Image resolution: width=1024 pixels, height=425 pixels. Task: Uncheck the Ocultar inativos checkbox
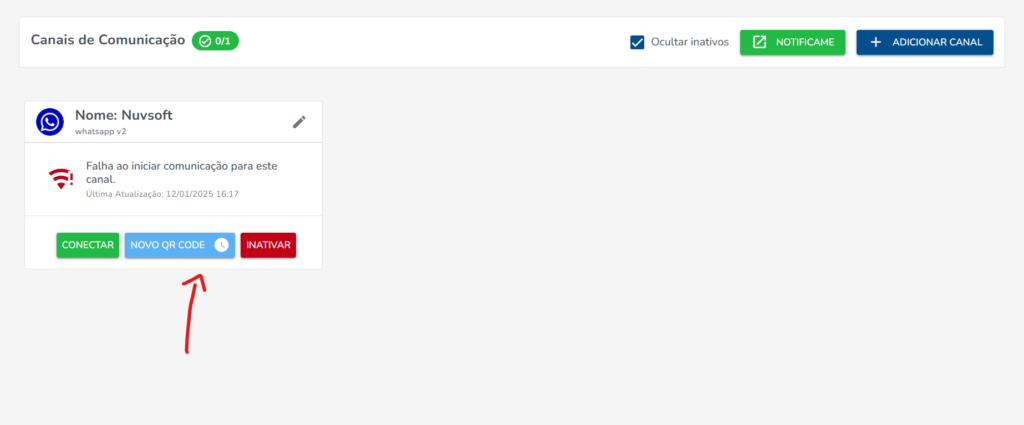point(637,42)
